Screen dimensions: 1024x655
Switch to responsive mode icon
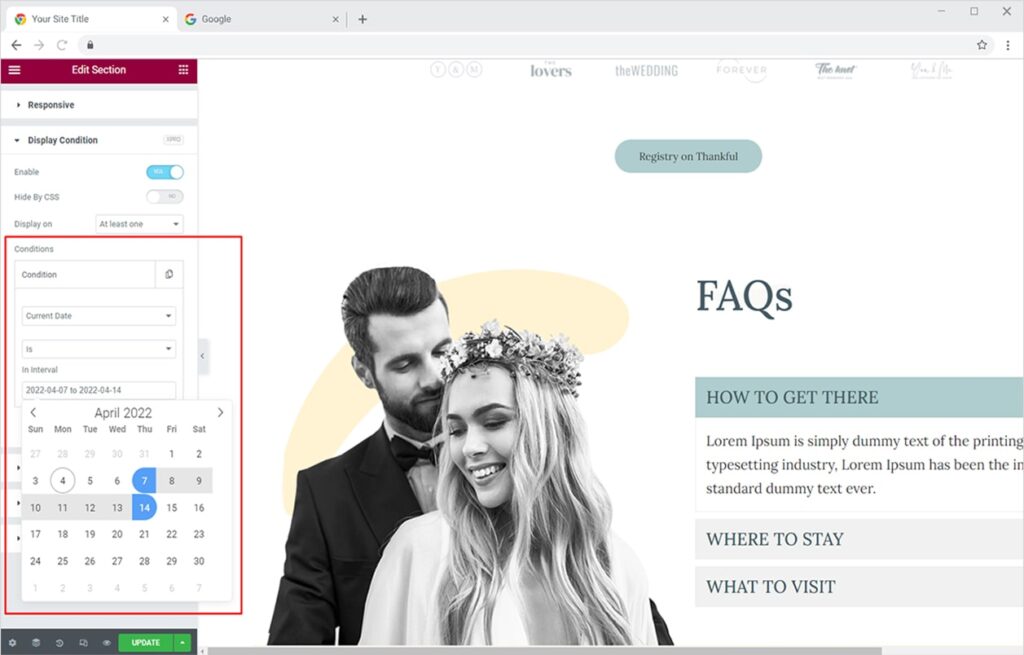click(83, 643)
